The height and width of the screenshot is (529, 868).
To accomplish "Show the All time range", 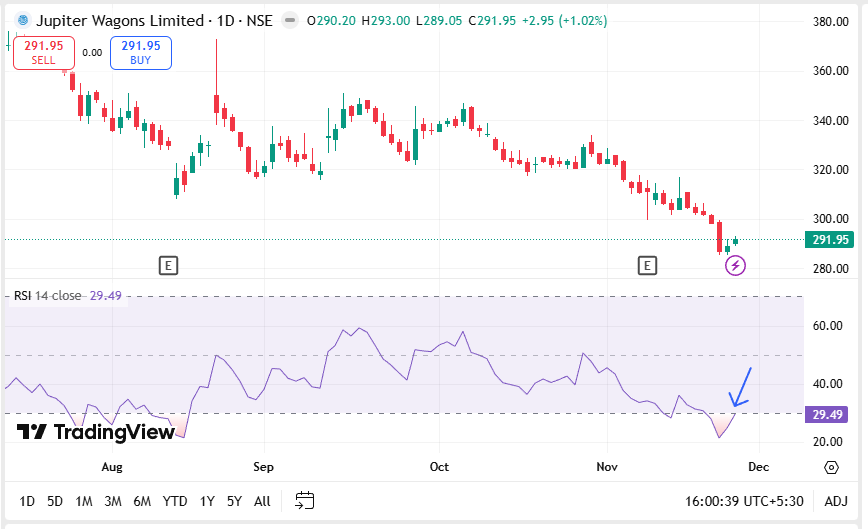I will [x=262, y=501].
